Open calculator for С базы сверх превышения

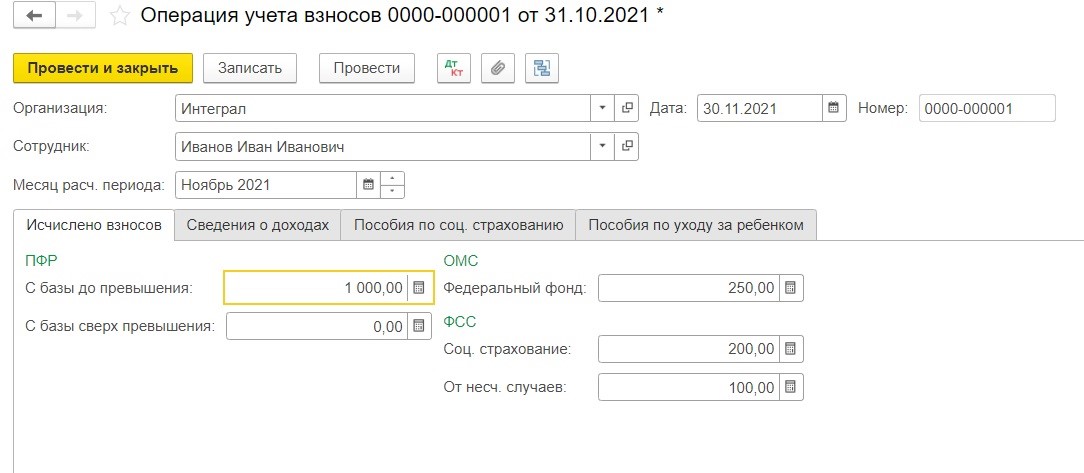pos(418,326)
